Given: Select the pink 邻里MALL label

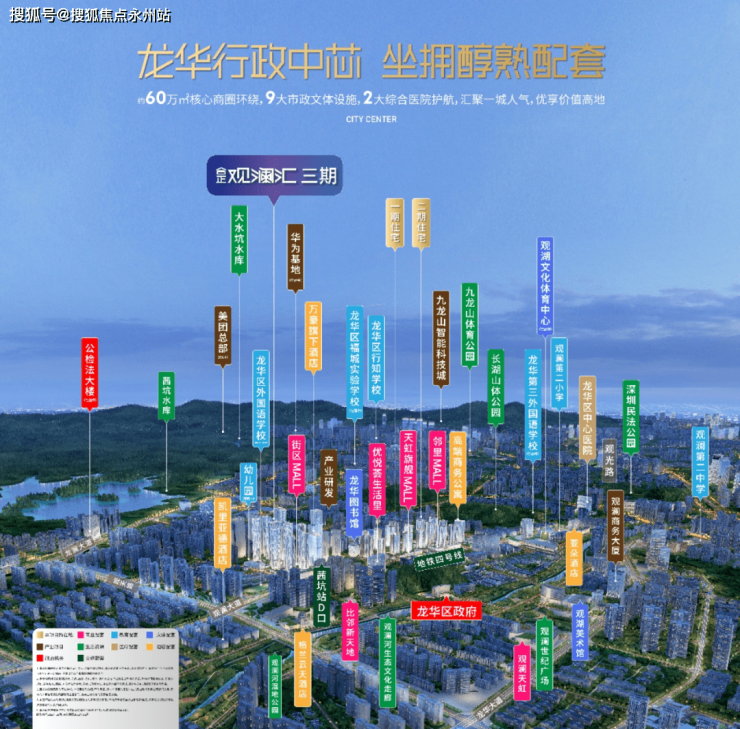Looking at the screenshot, I should (437, 460).
